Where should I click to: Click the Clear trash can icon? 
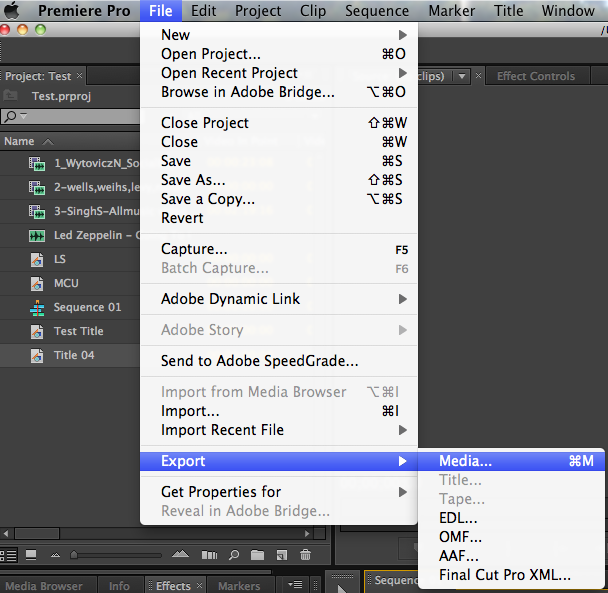click(306, 555)
